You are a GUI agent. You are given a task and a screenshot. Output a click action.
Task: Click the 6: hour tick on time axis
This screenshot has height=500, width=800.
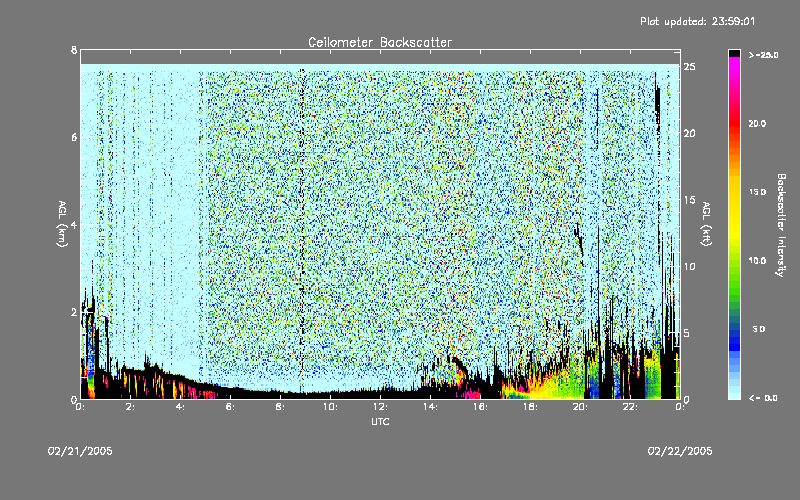(231, 407)
